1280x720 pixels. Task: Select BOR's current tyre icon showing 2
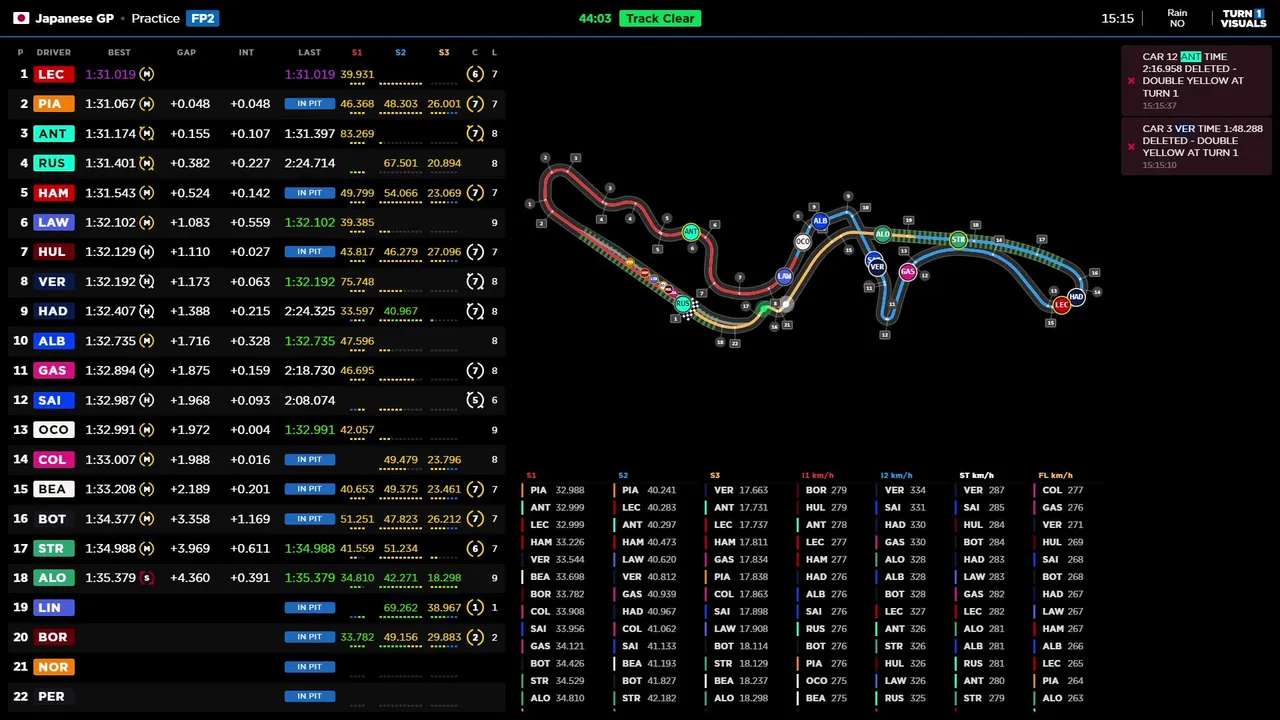[x=475, y=637]
